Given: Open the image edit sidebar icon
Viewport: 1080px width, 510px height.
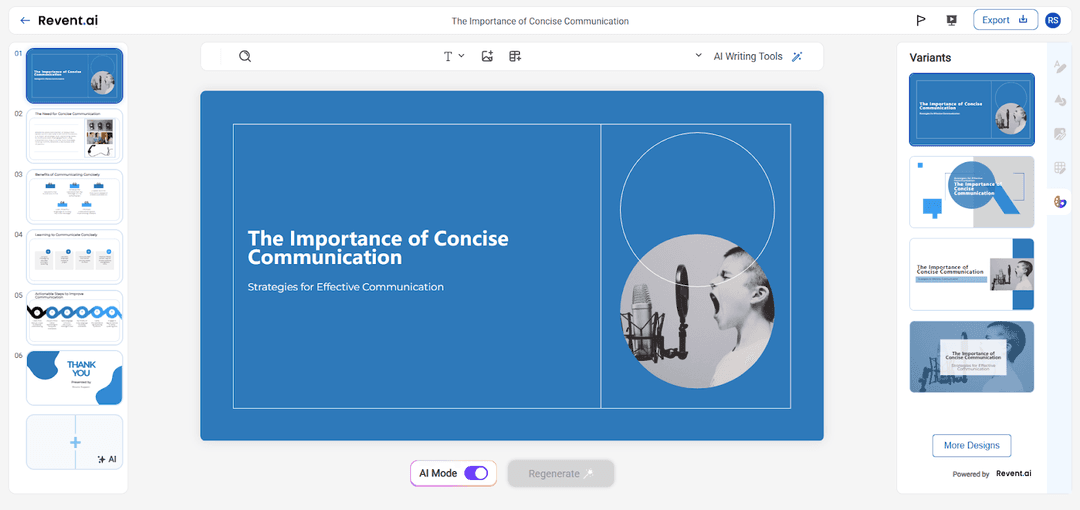Looking at the screenshot, I should coord(1059,134).
